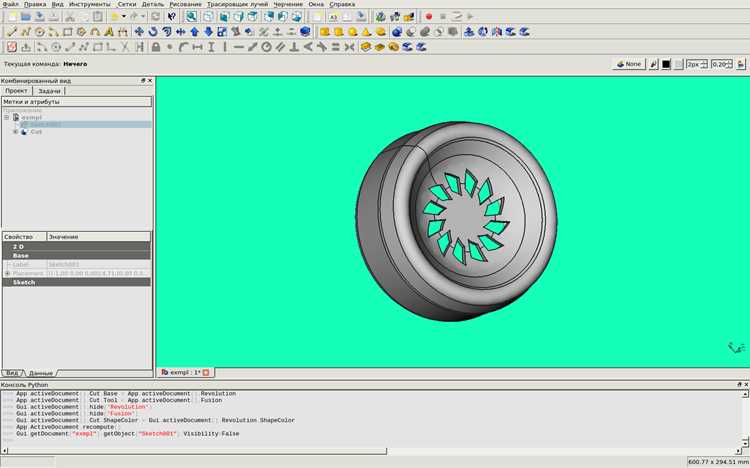This screenshot has width=750, height=468.
Task: Click the axonometric view cube icon
Action: coord(209,17)
